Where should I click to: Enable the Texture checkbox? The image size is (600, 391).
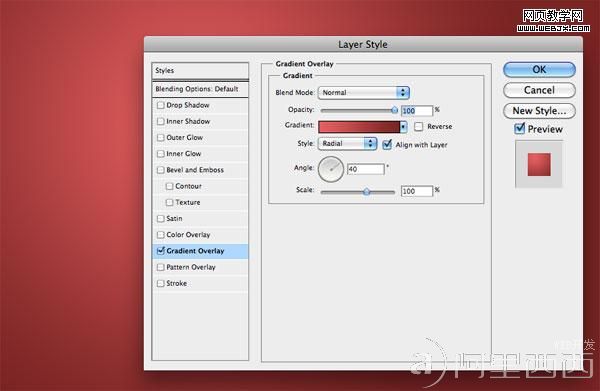click(x=170, y=202)
